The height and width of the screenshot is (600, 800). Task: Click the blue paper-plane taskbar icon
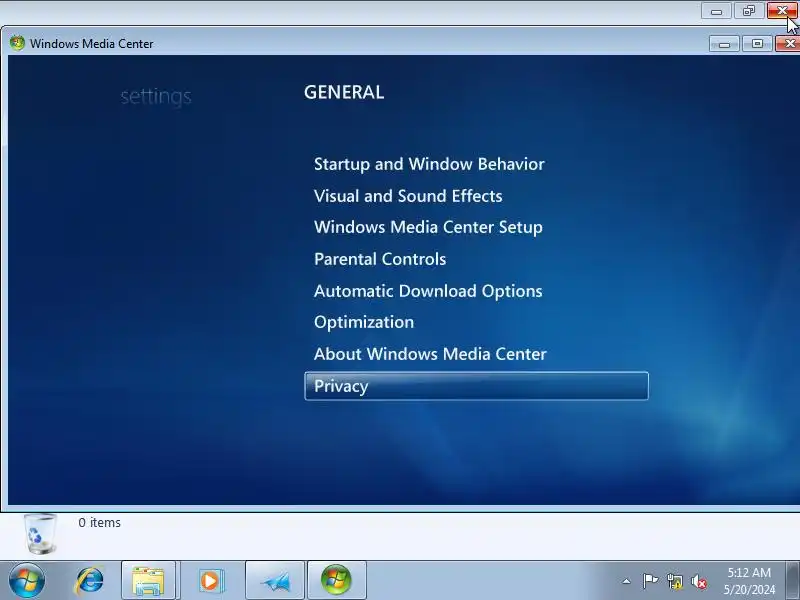click(x=274, y=581)
